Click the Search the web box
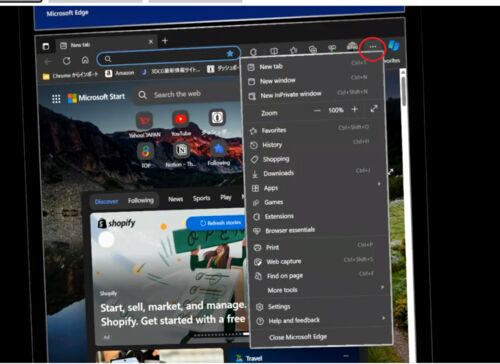Image resolution: width=500 pixels, height=364 pixels. (x=188, y=94)
